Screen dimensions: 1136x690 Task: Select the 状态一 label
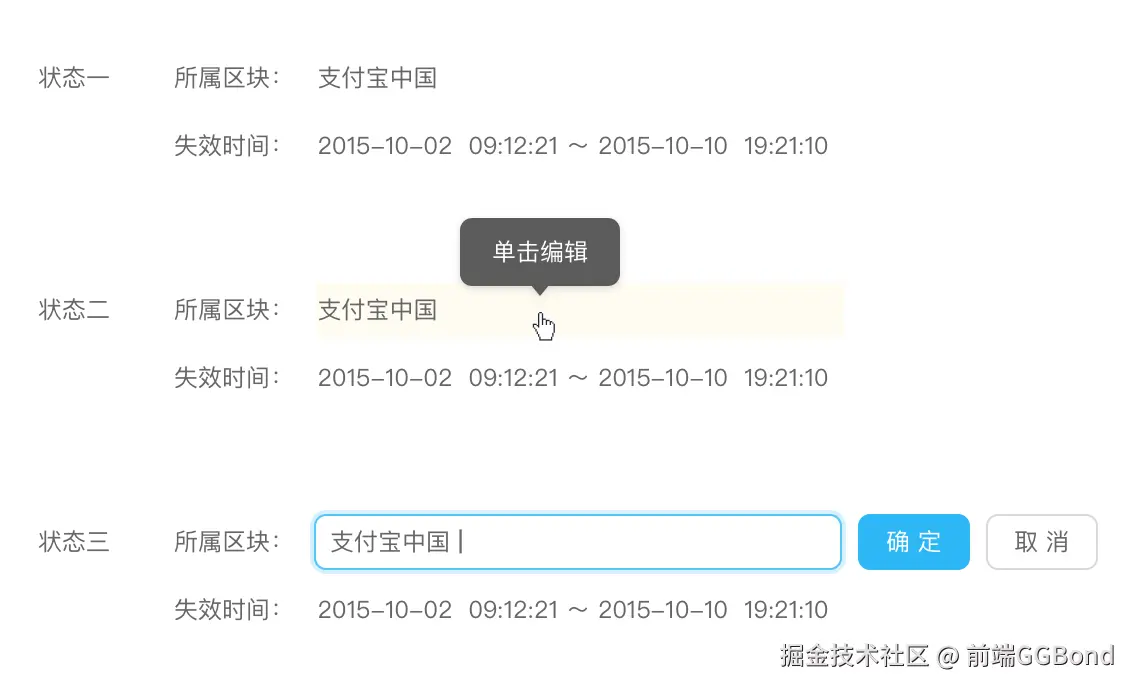tap(74, 78)
